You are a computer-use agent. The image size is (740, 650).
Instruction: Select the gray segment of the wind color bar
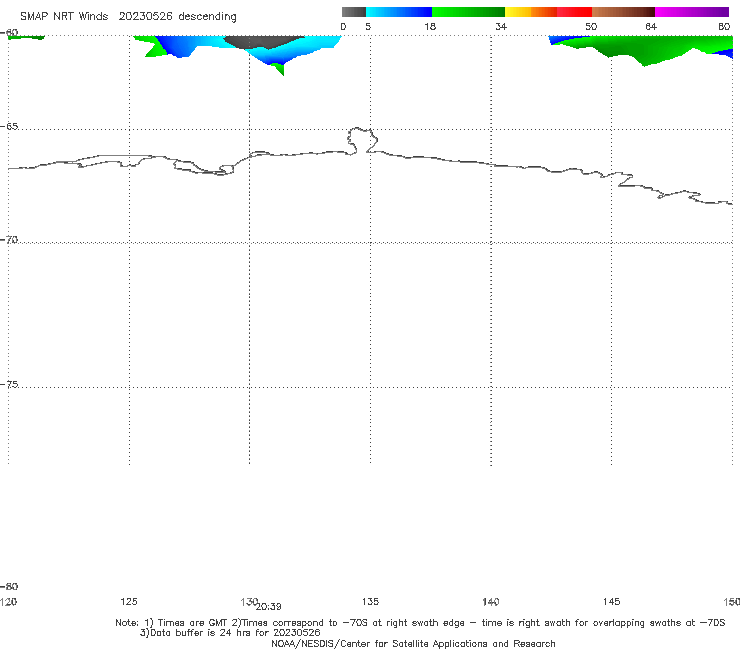(x=353, y=12)
